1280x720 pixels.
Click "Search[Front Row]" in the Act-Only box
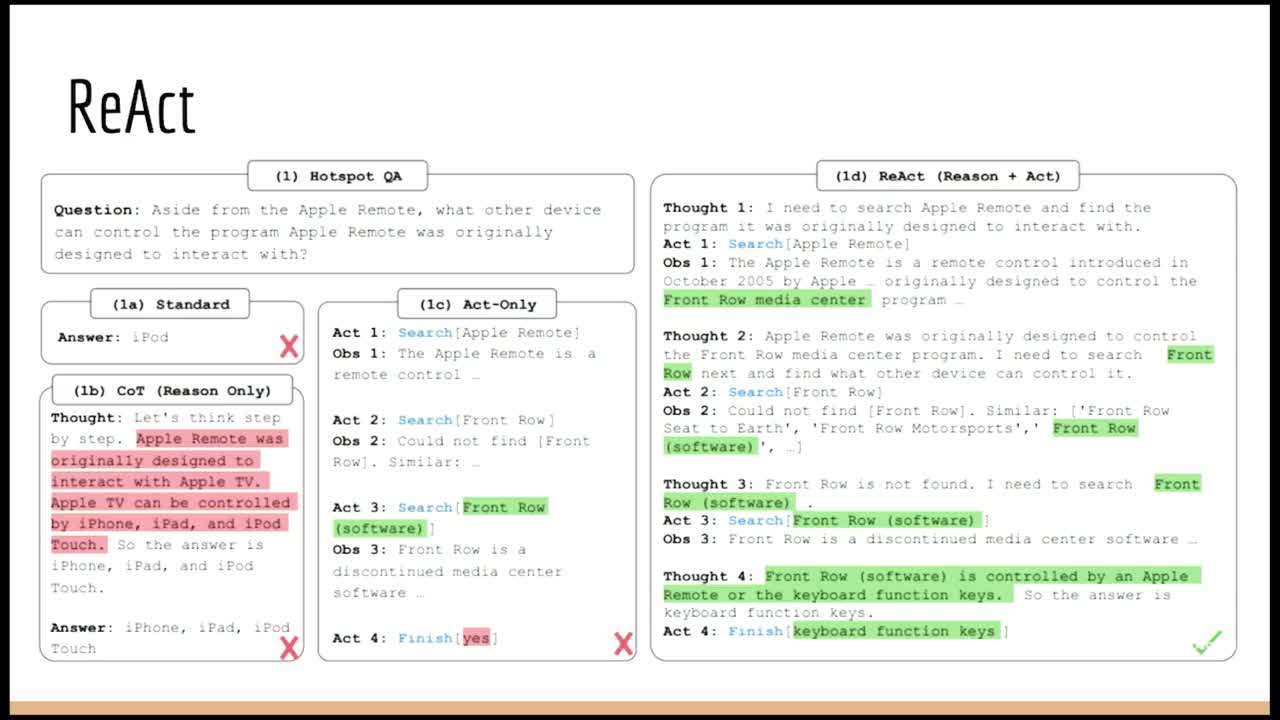(476, 421)
